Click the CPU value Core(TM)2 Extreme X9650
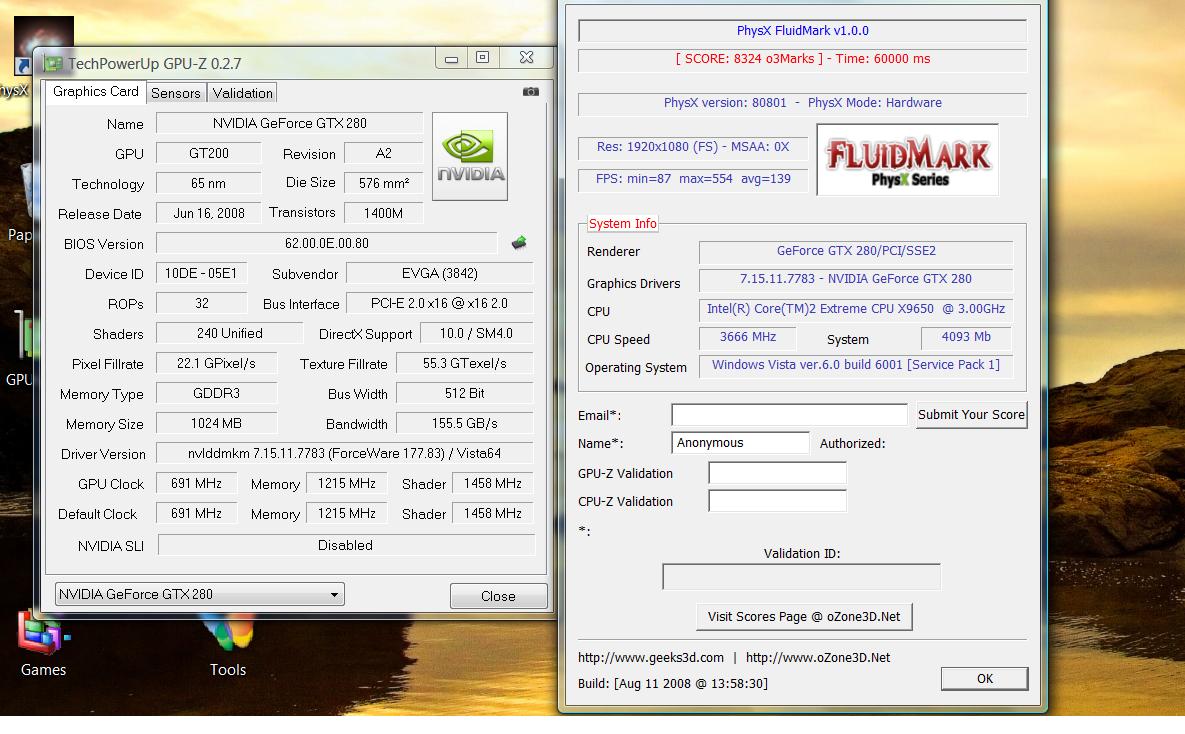The width and height of the screenshot is (1185, 734). coord(856,309)
